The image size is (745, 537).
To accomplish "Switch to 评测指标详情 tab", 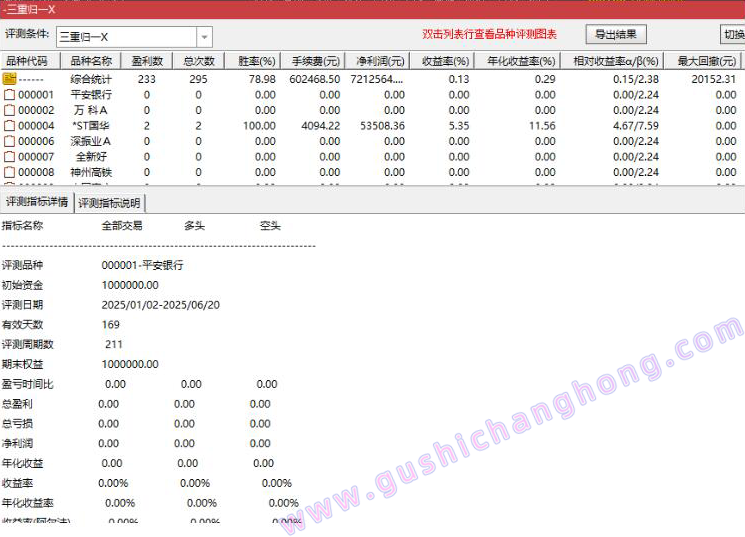I will click(x=37, y=202).
